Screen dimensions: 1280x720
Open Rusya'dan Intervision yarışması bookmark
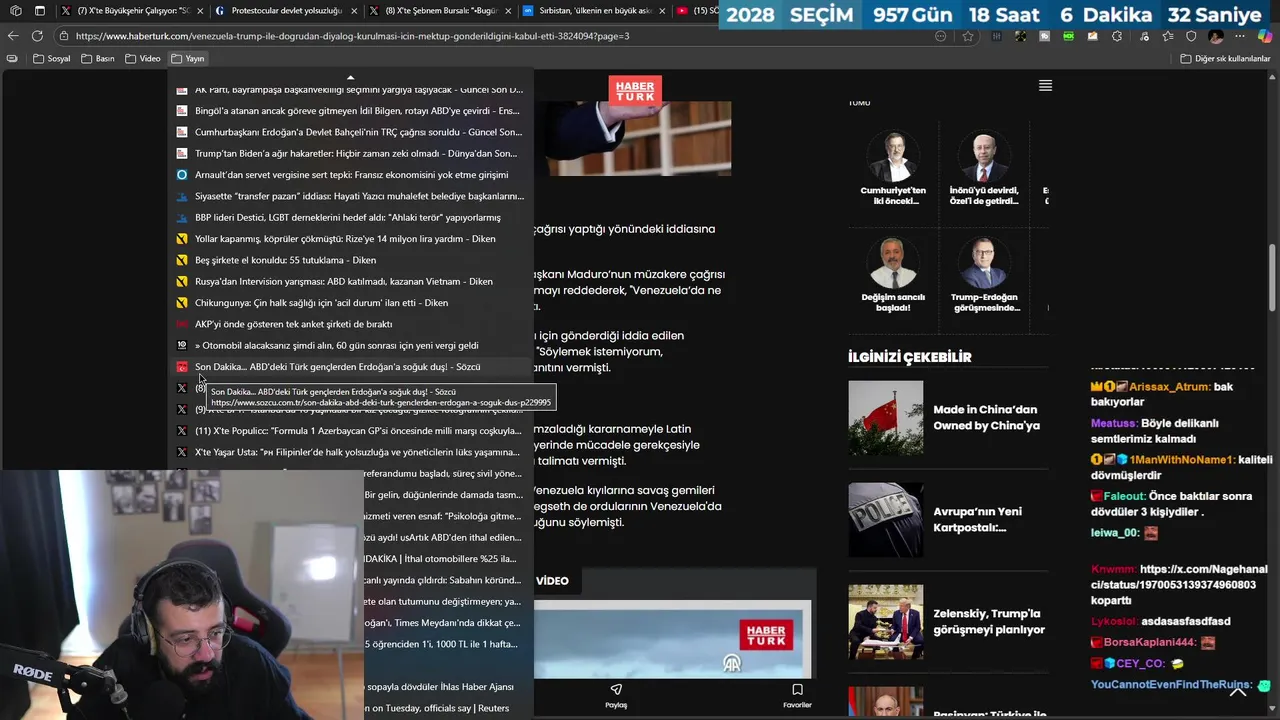click(x=350, y=281)
